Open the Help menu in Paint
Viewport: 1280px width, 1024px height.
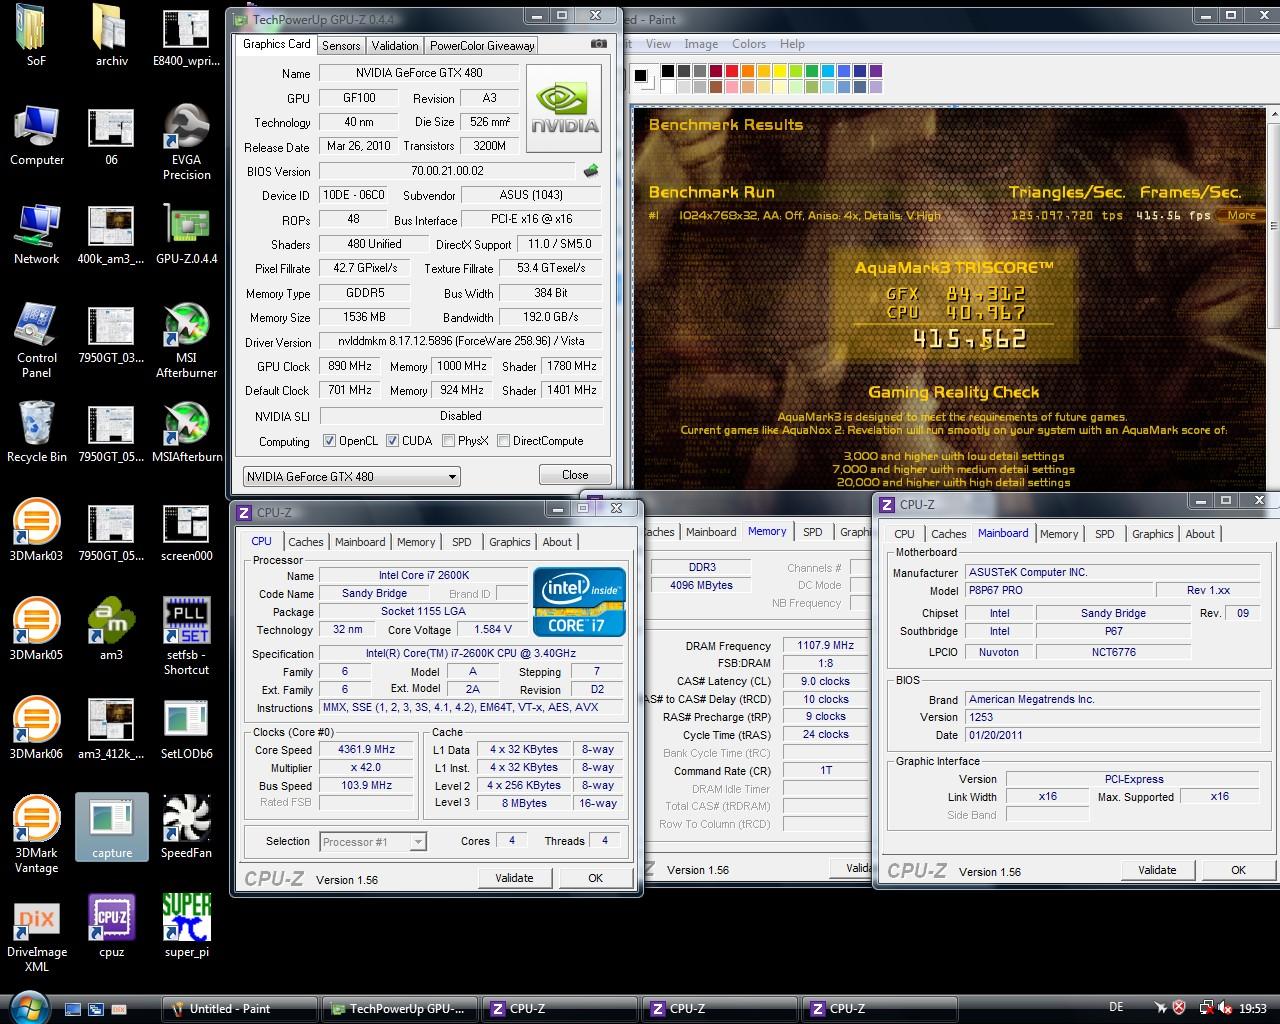pos(792,44)
